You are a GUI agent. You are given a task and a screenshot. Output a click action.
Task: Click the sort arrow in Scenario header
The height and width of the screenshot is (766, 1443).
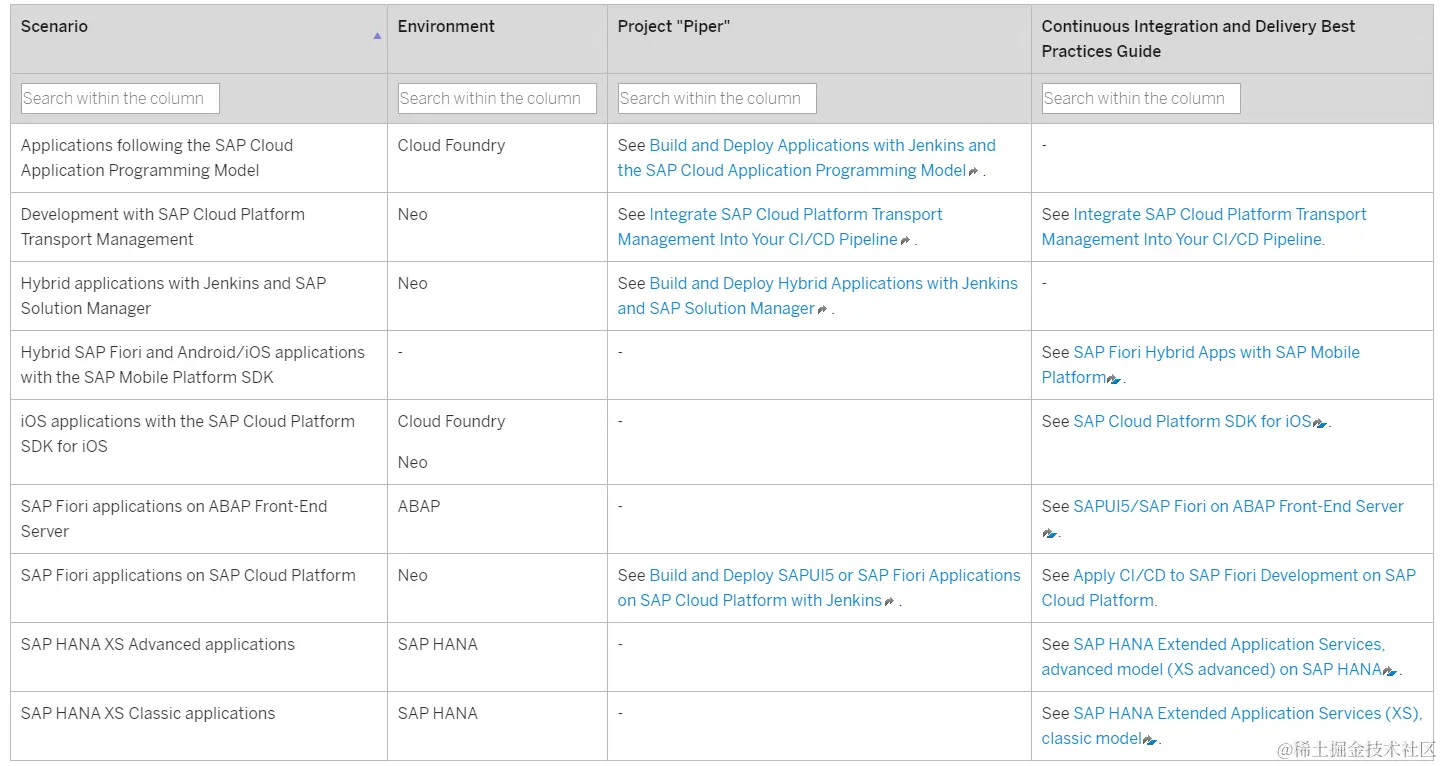(377, 36)
